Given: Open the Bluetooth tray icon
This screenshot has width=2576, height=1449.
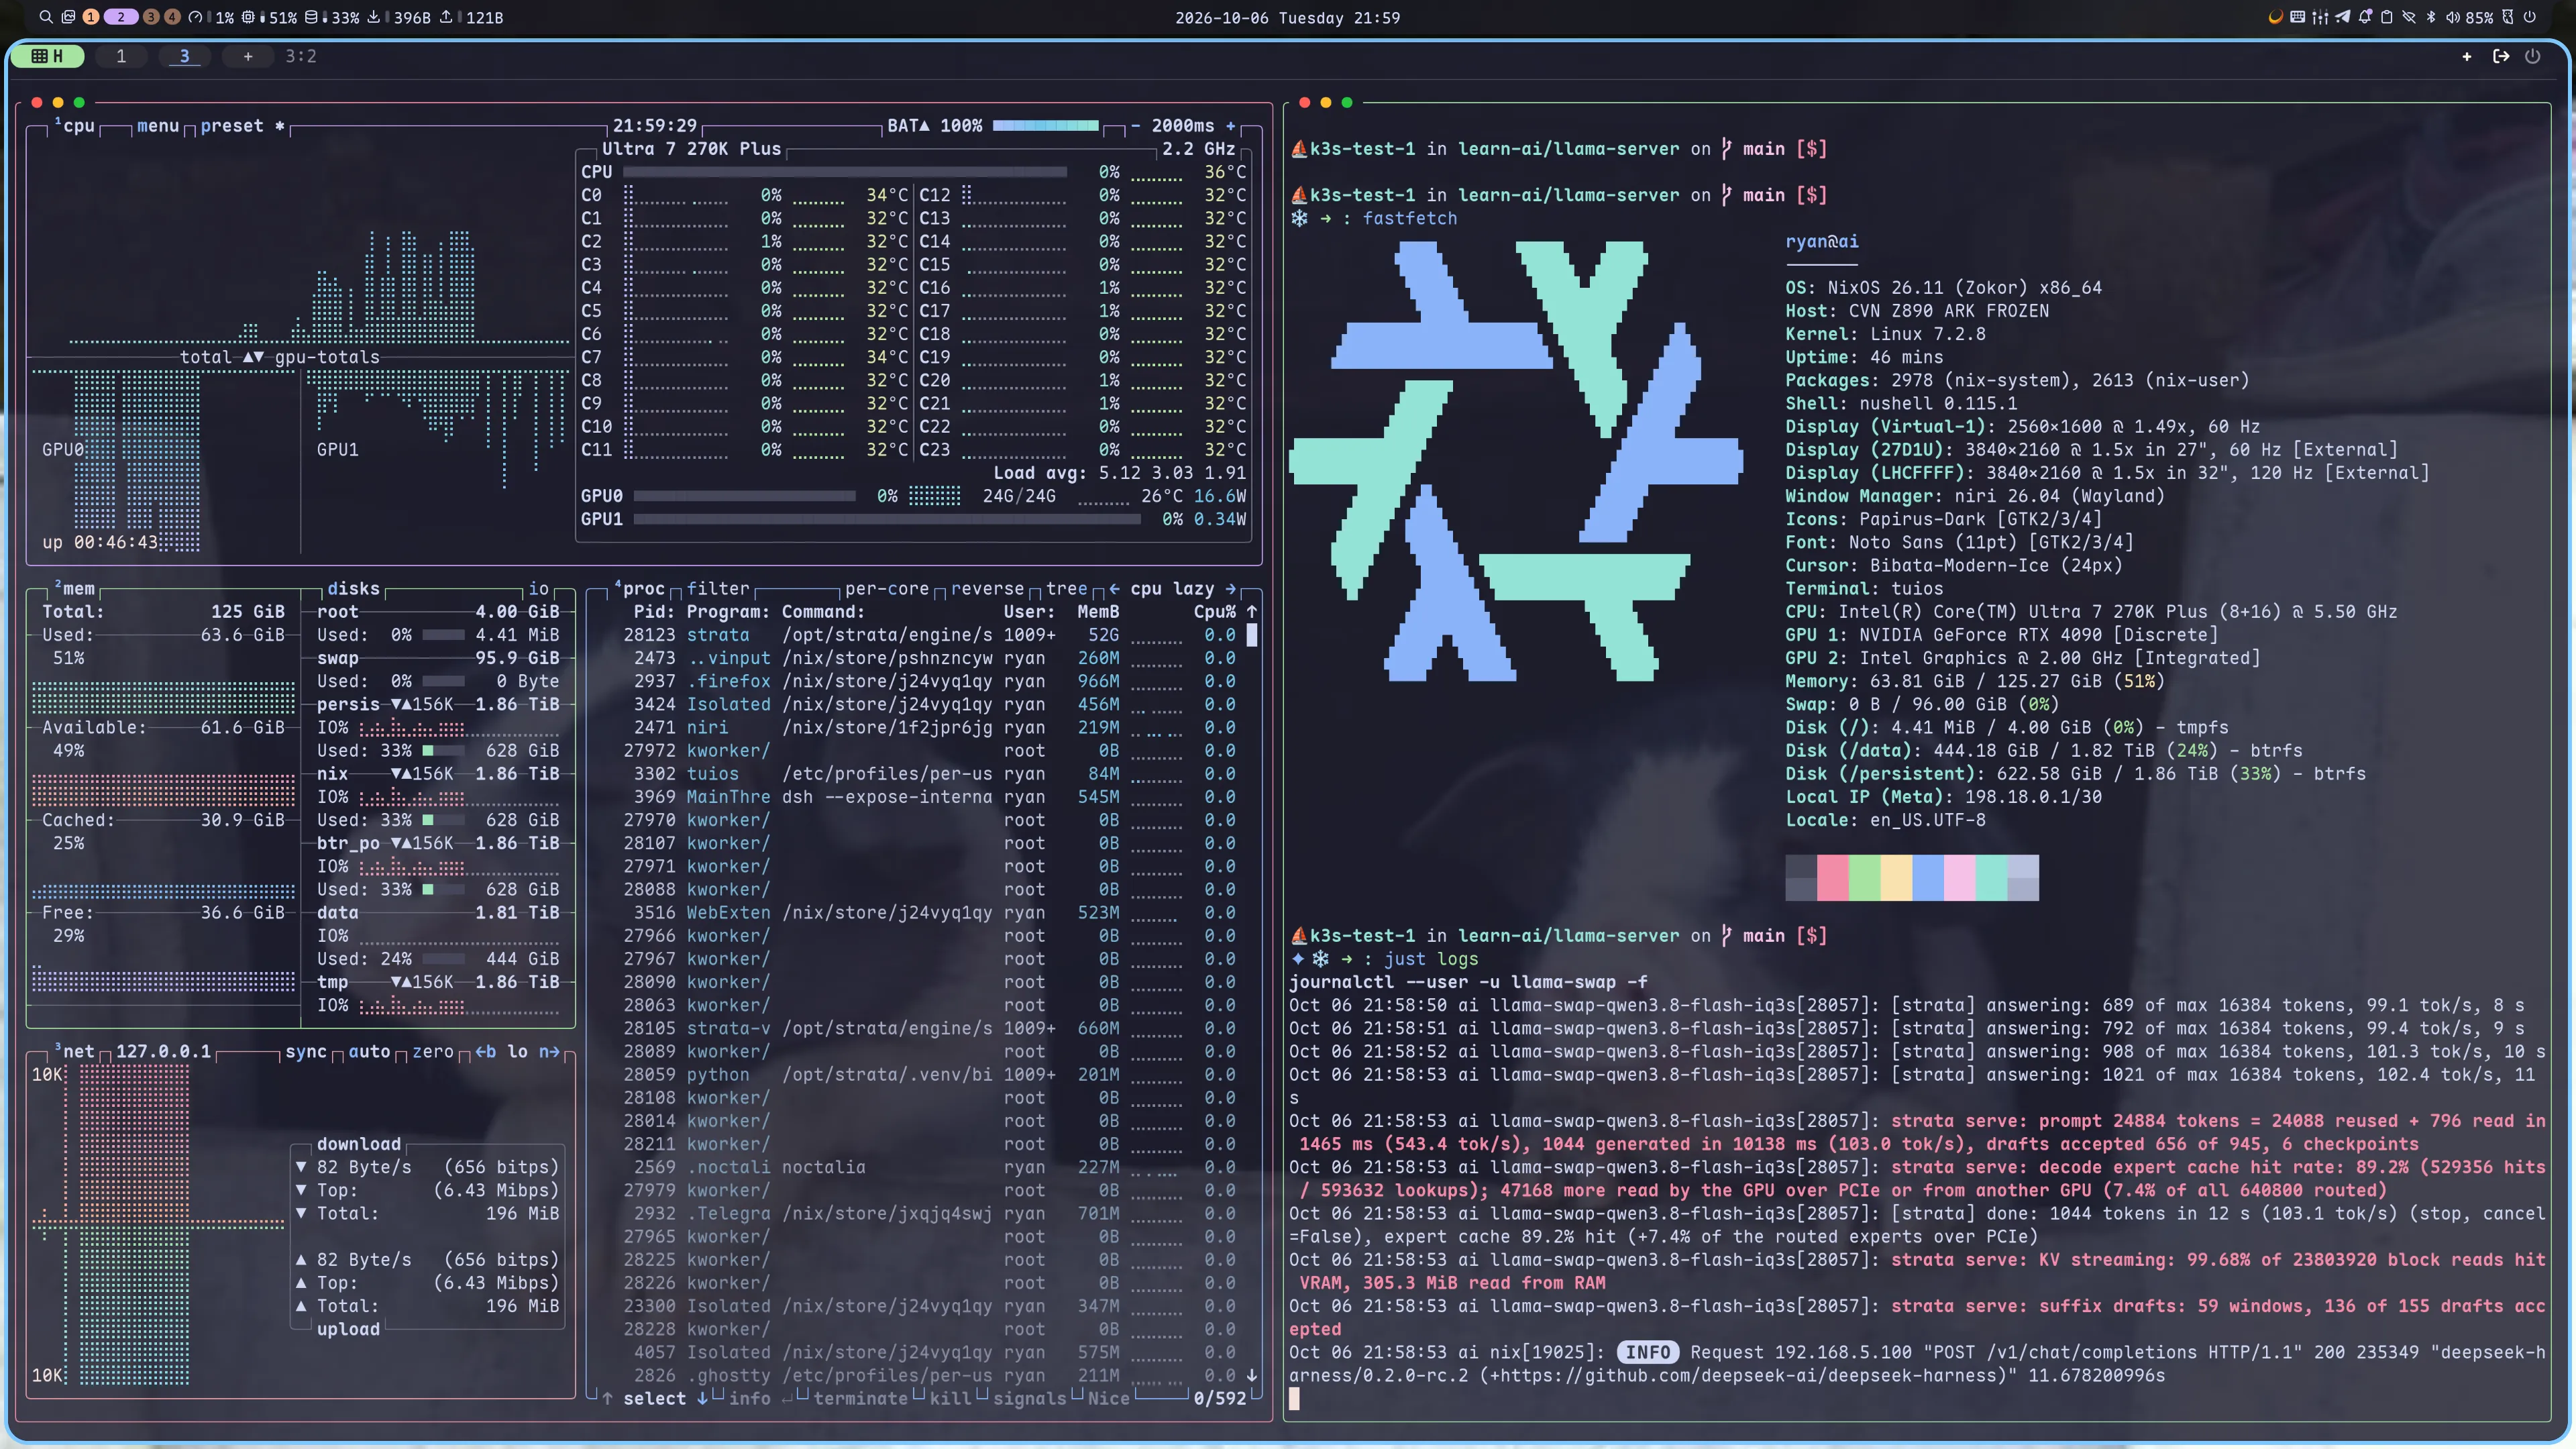Looking at the screenshot, I should point(2431,17).
